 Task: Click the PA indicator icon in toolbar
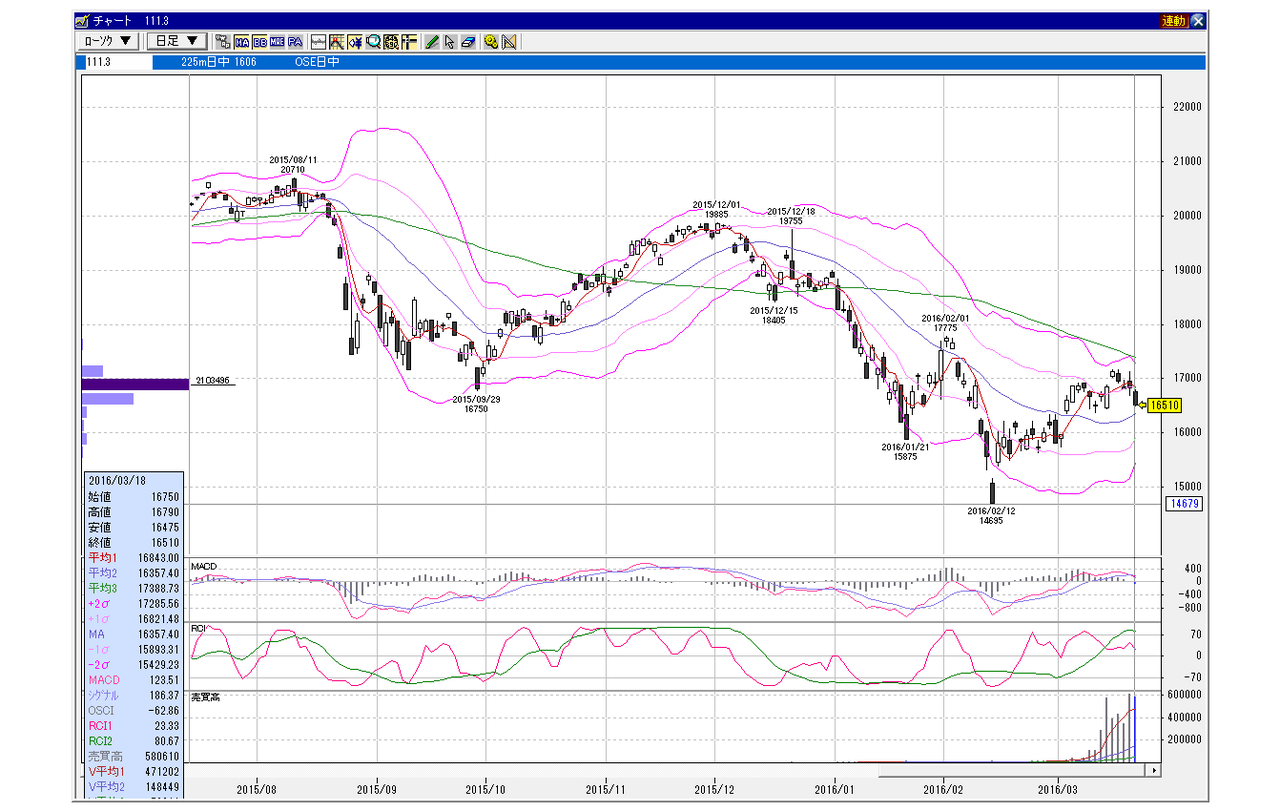295,42
